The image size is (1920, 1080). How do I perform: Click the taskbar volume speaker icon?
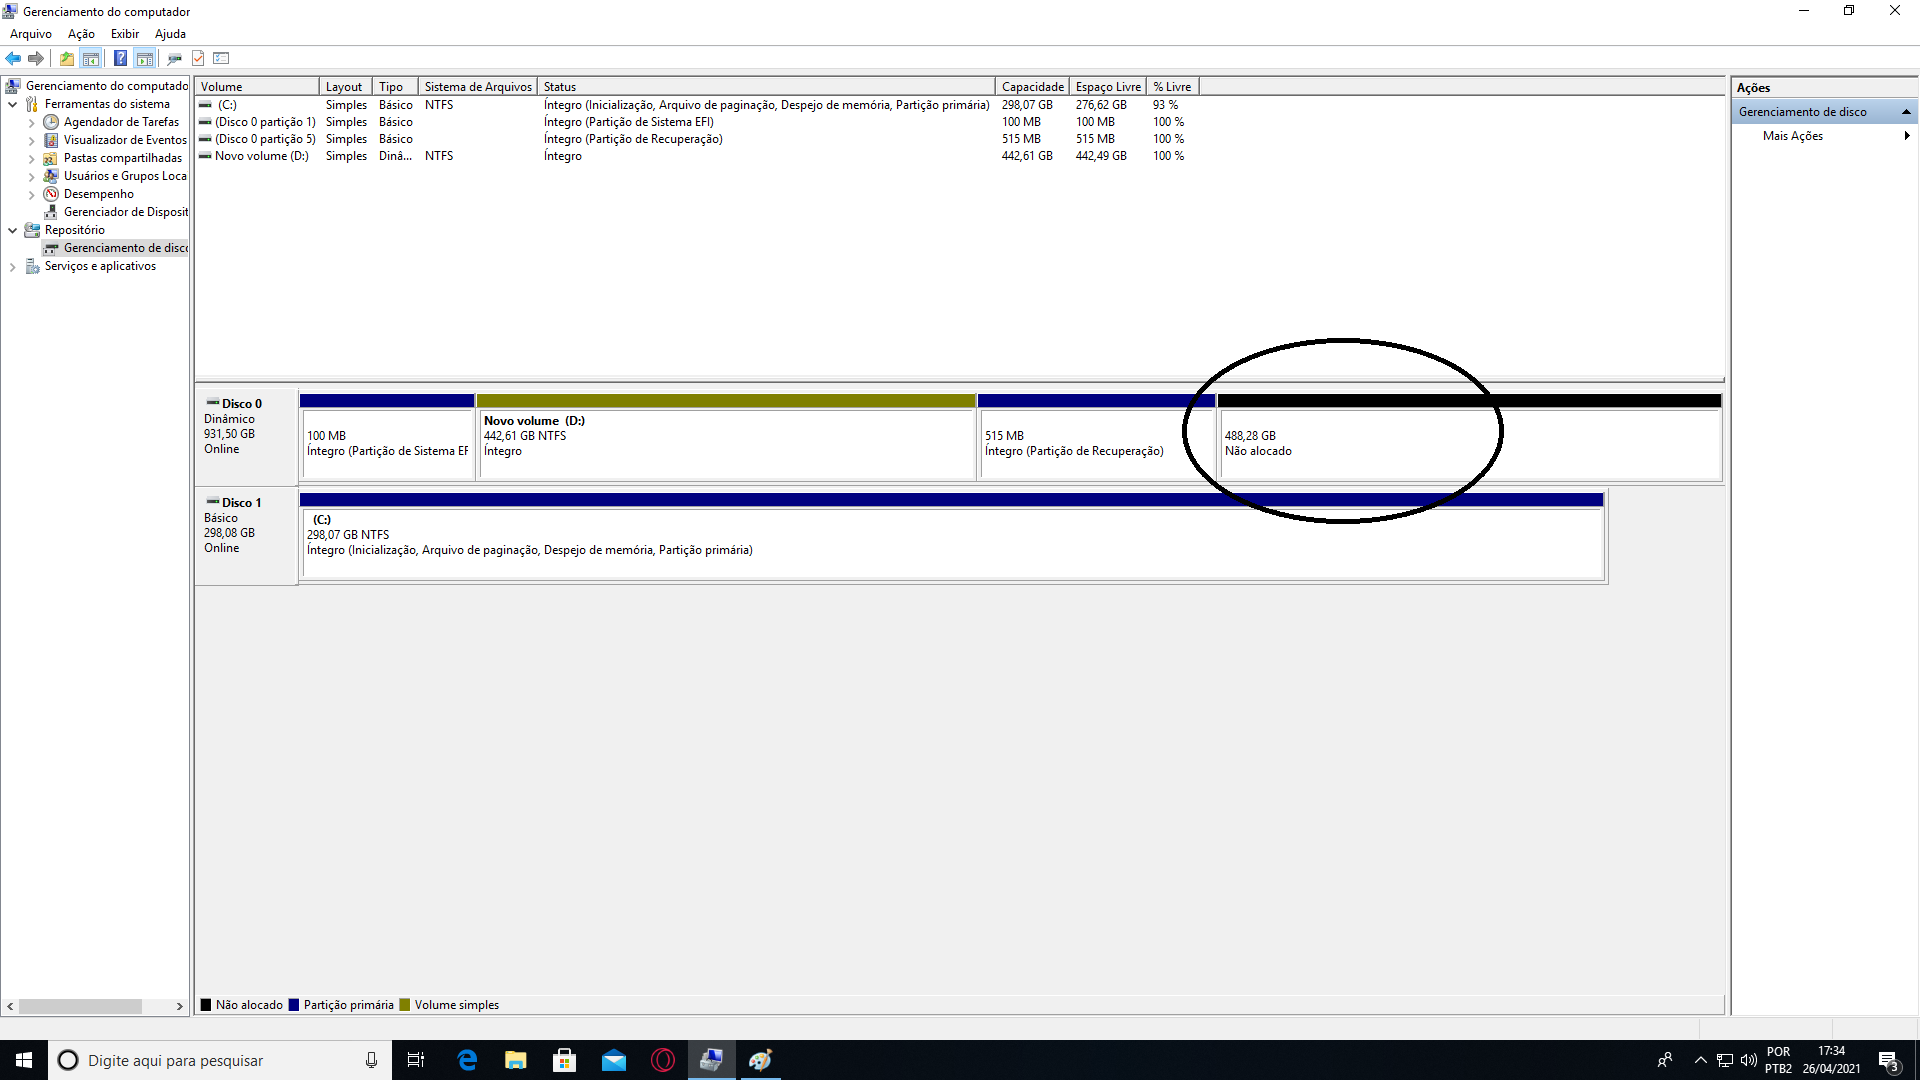coord(1749,1060)
